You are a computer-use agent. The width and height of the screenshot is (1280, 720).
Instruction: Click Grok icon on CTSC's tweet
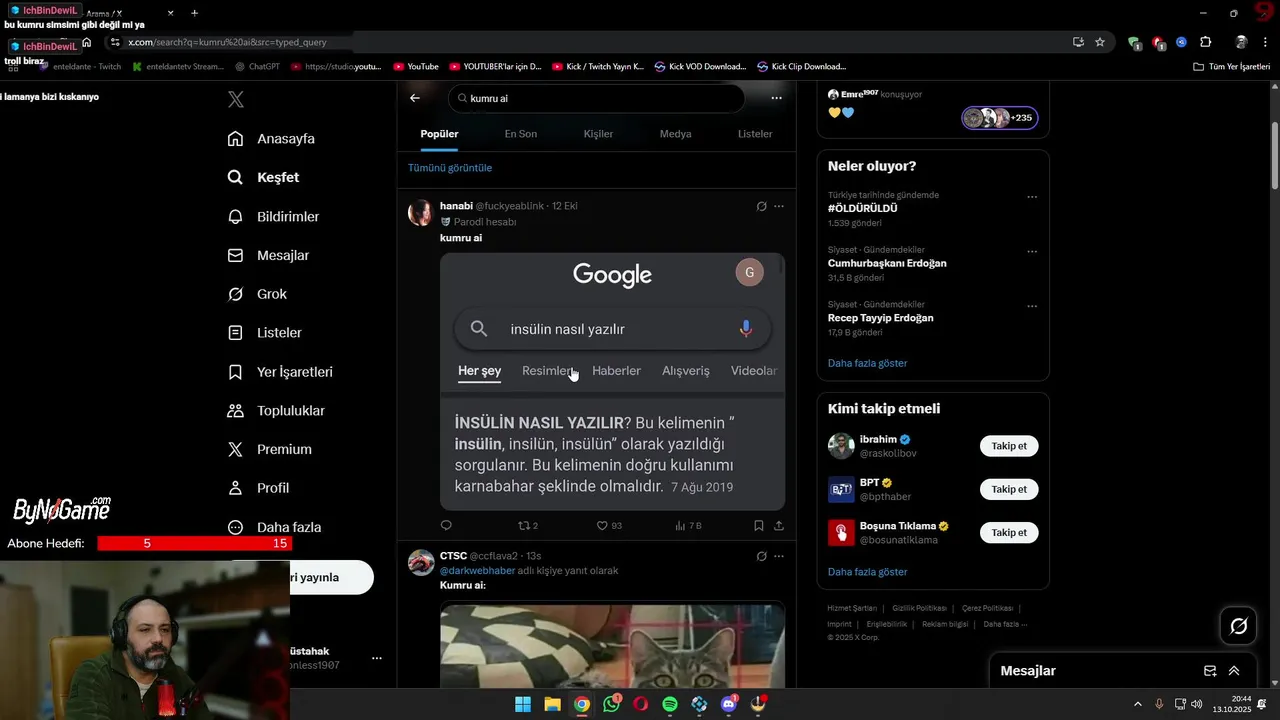pyautogui.click(x=761, y=556)
